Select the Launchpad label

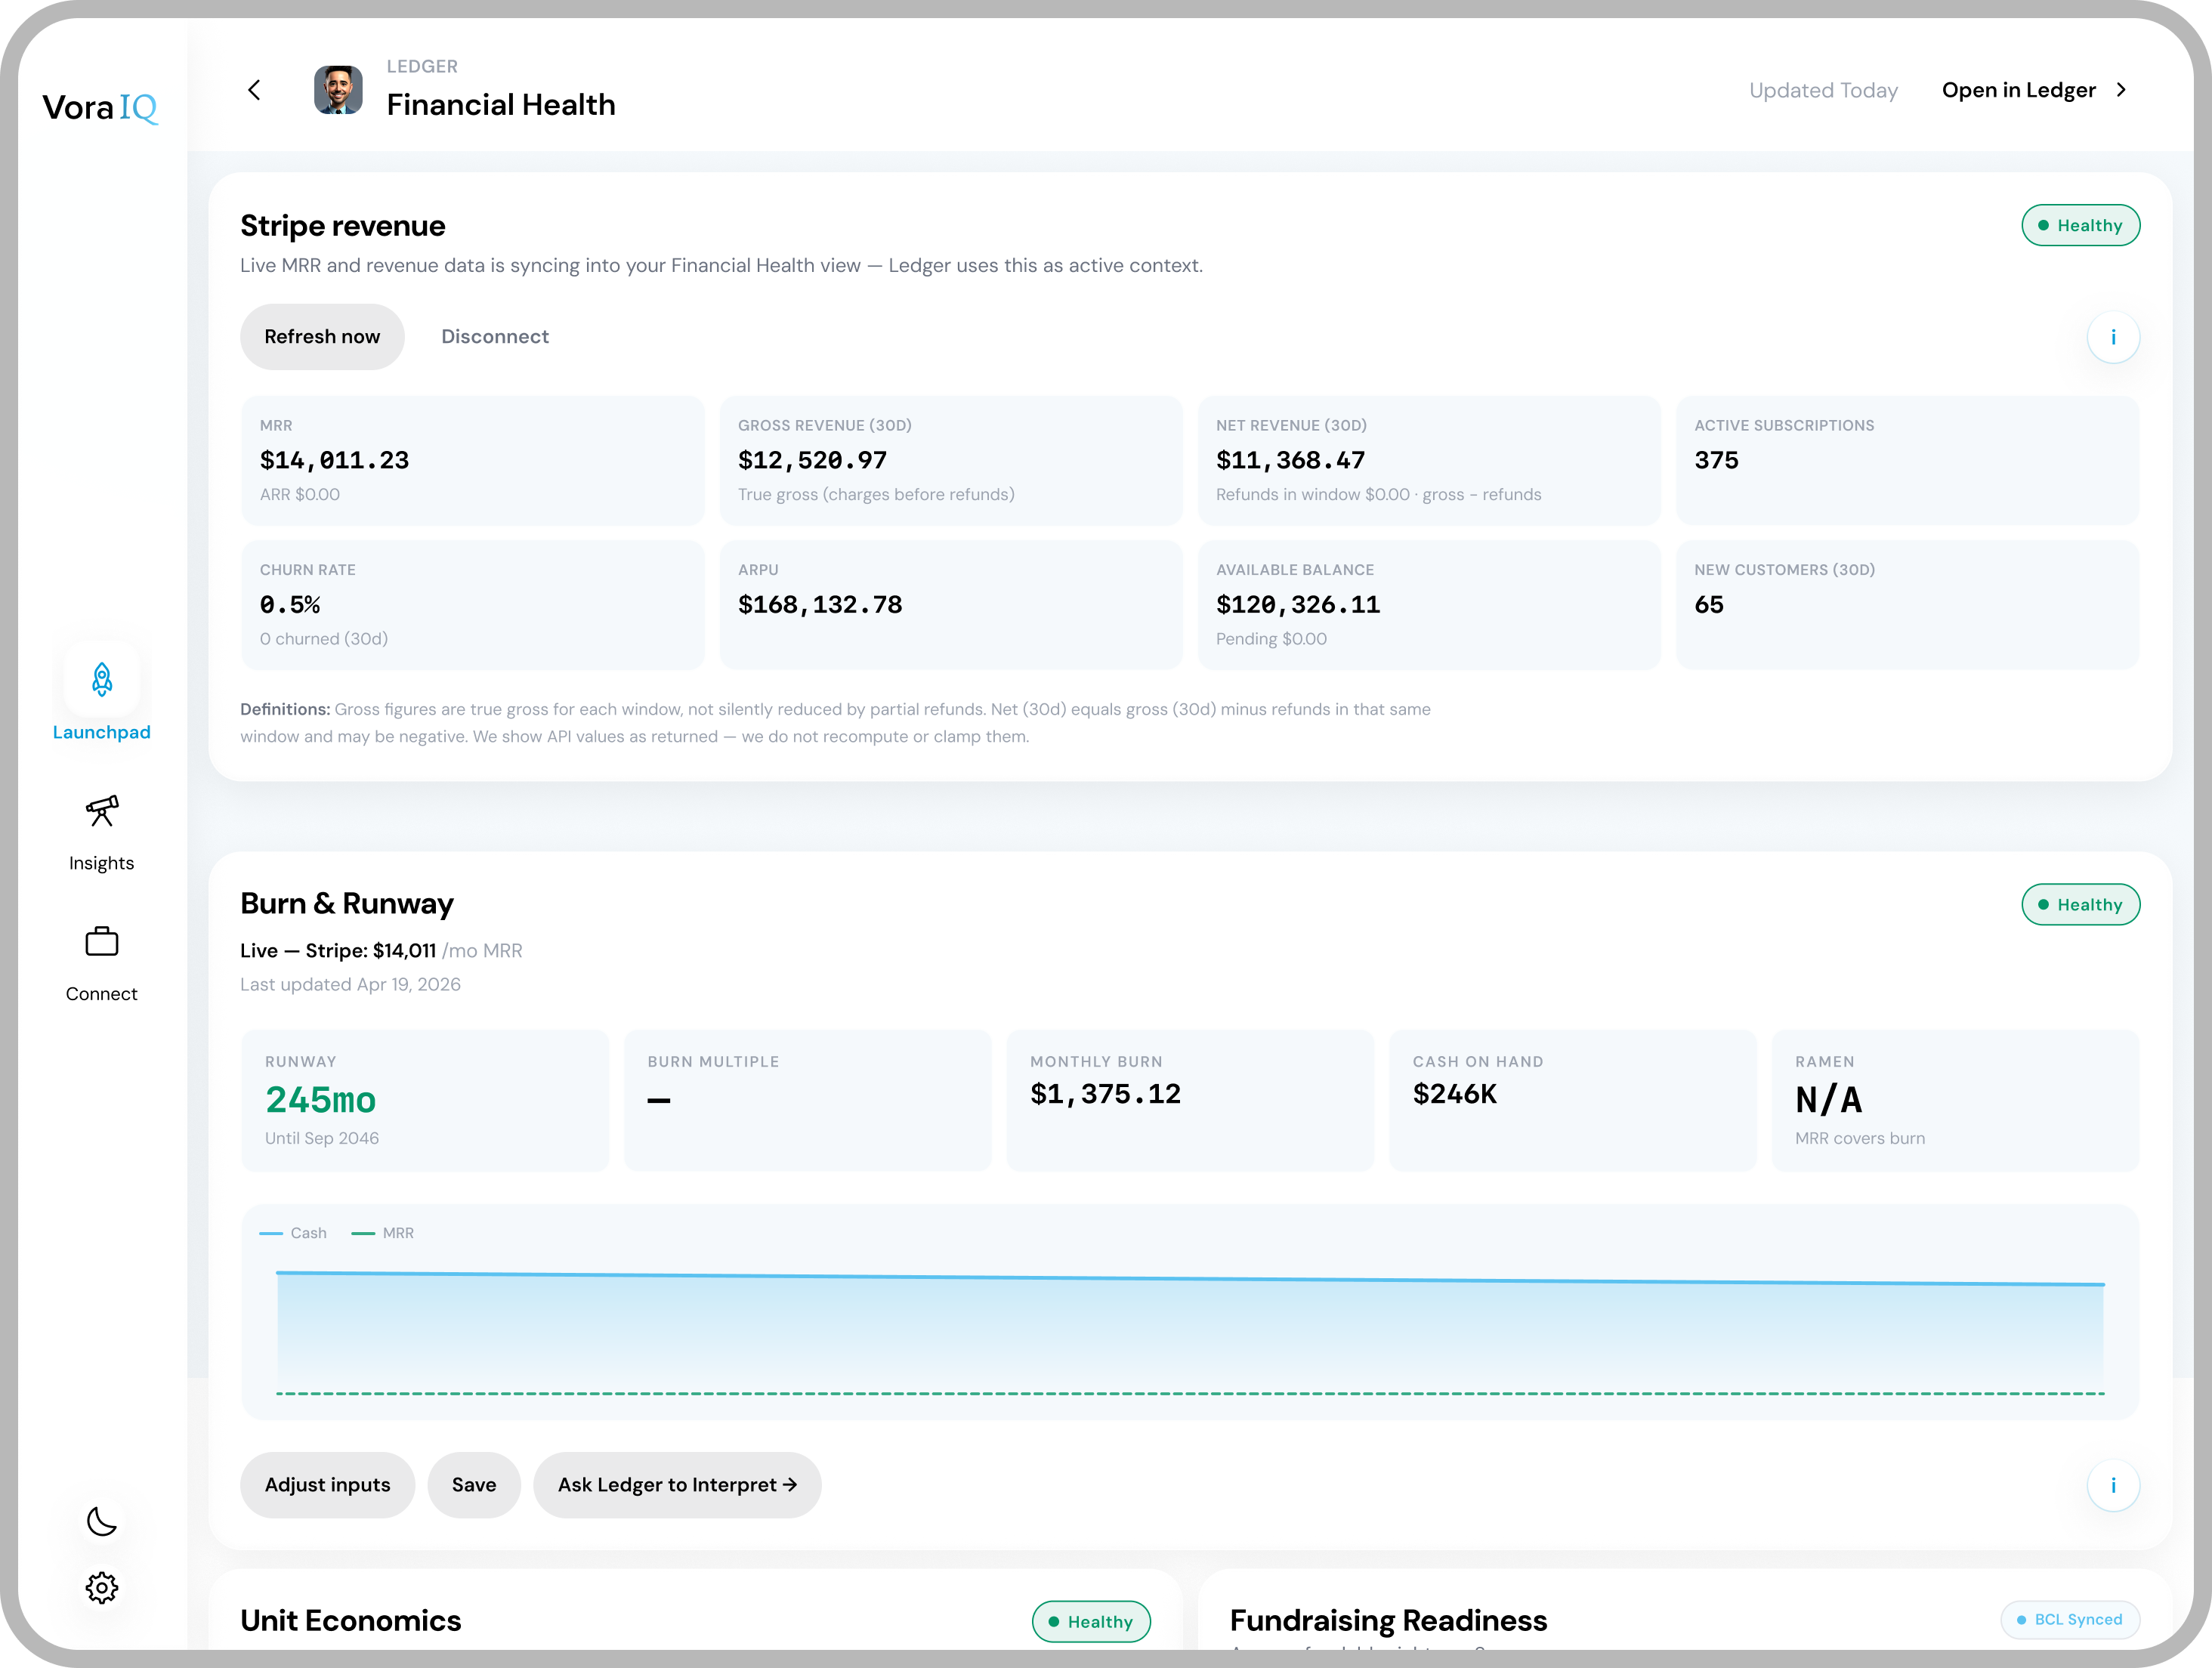(102, 732)
